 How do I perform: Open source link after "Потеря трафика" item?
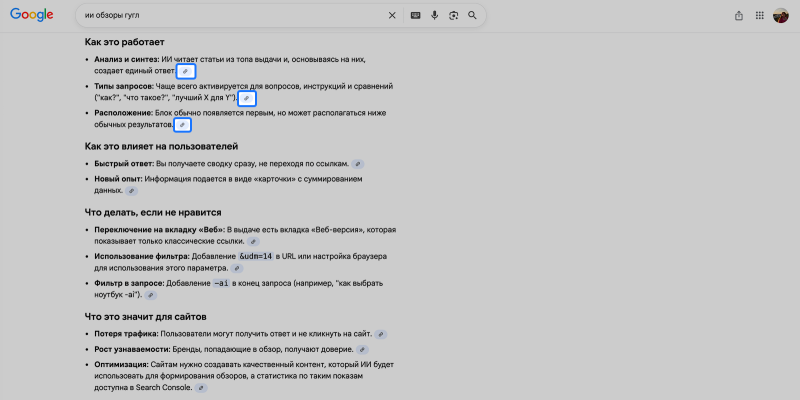pyautogui.click(x=379, y=334)
